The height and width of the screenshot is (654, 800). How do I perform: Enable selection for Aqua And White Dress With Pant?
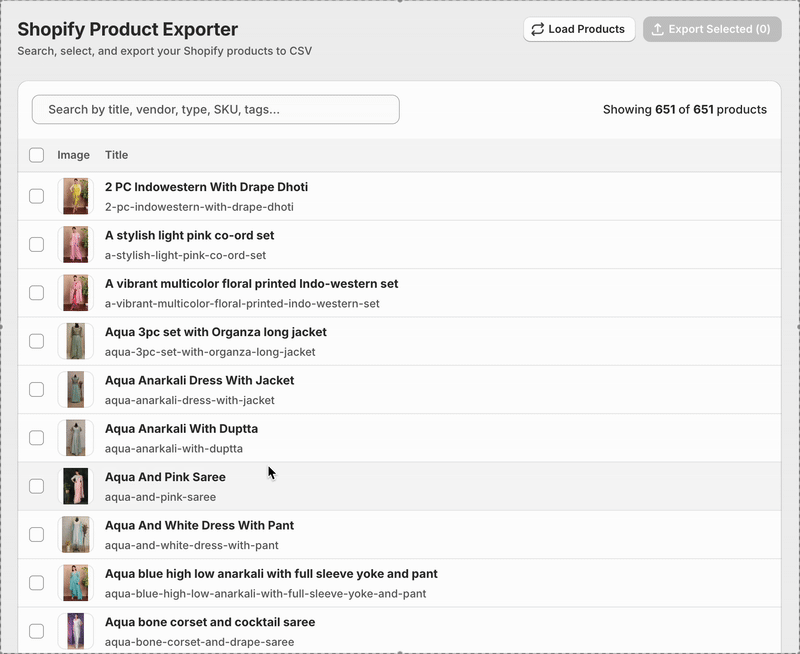[x=36, y=533]
